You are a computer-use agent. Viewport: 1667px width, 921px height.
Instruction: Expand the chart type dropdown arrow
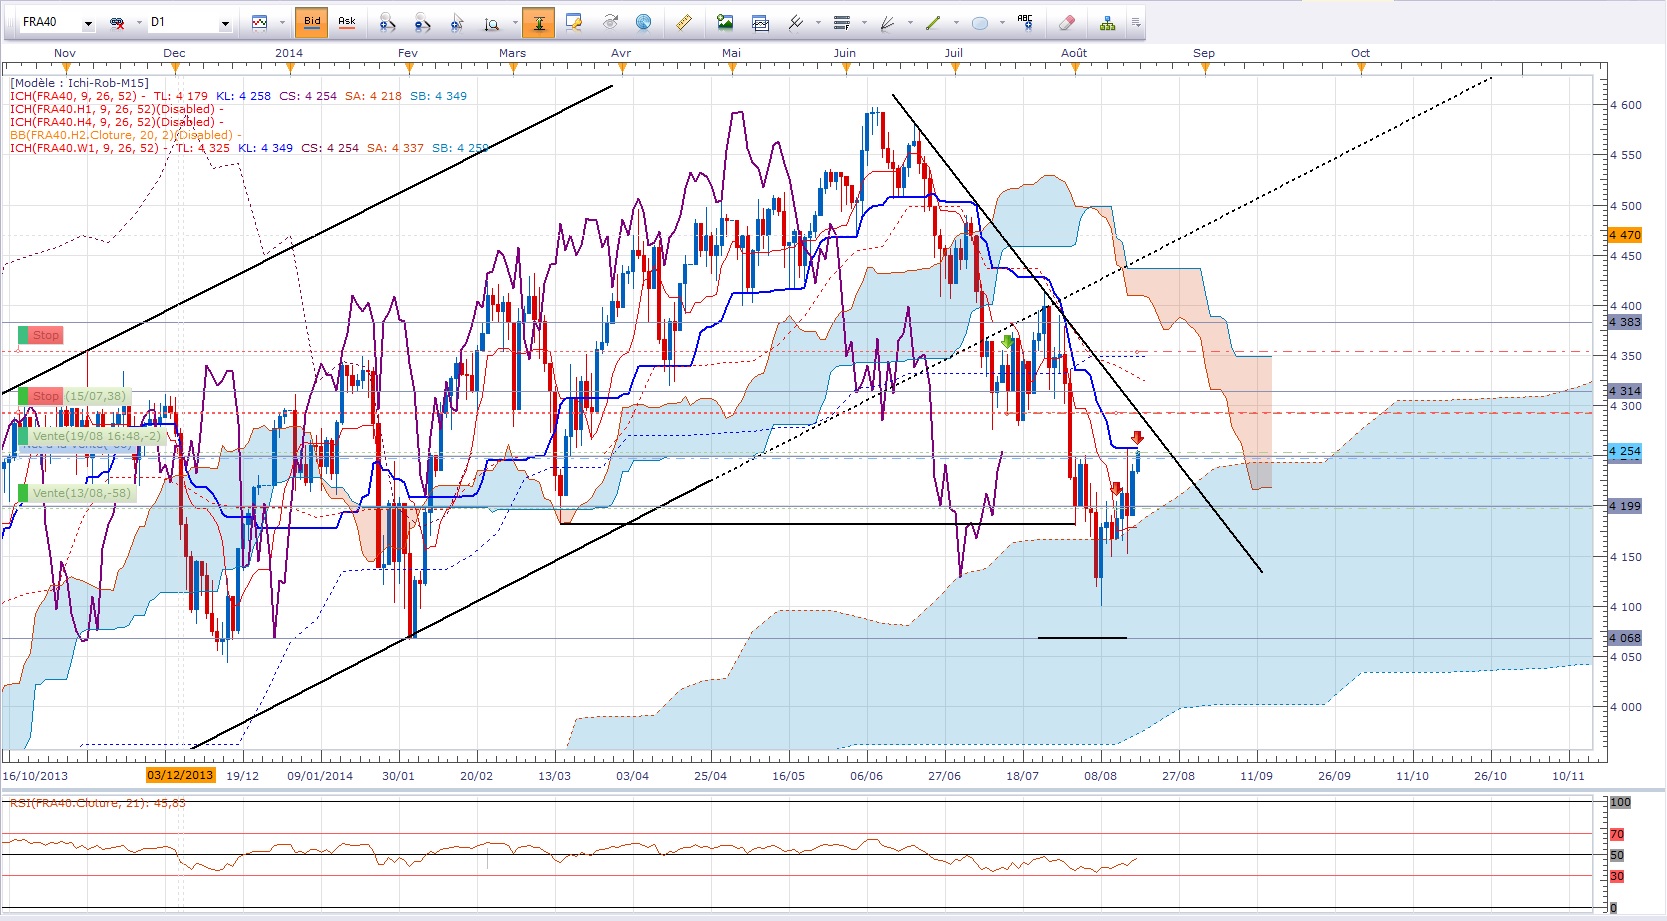click(283, 22)
